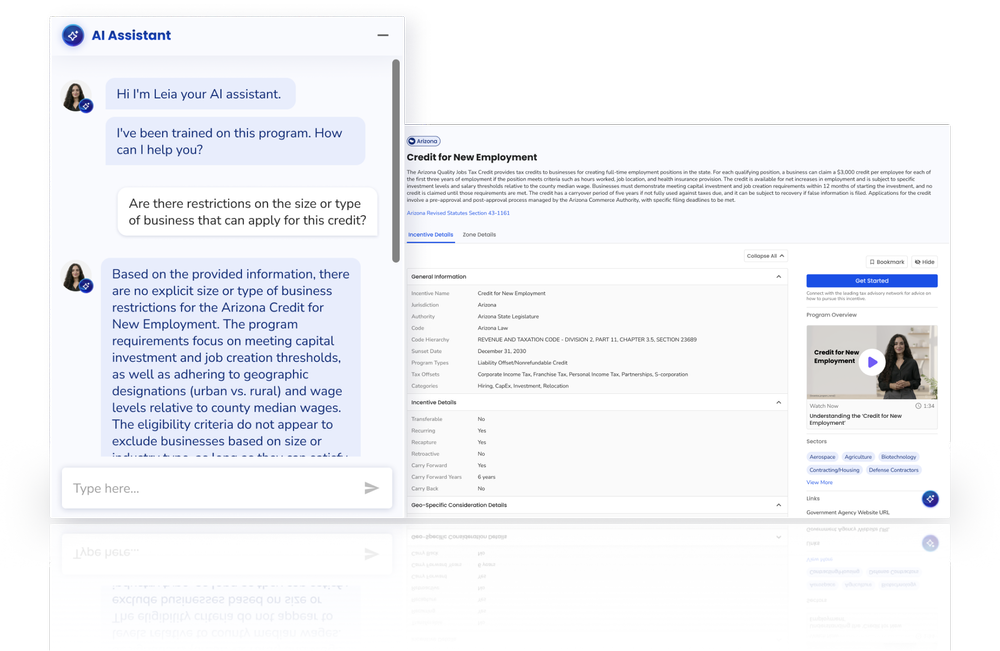The height and width of the screenshot is (651, 1000).
Task: Switch to the Incentive Details tab
Action: click(430, 235)
